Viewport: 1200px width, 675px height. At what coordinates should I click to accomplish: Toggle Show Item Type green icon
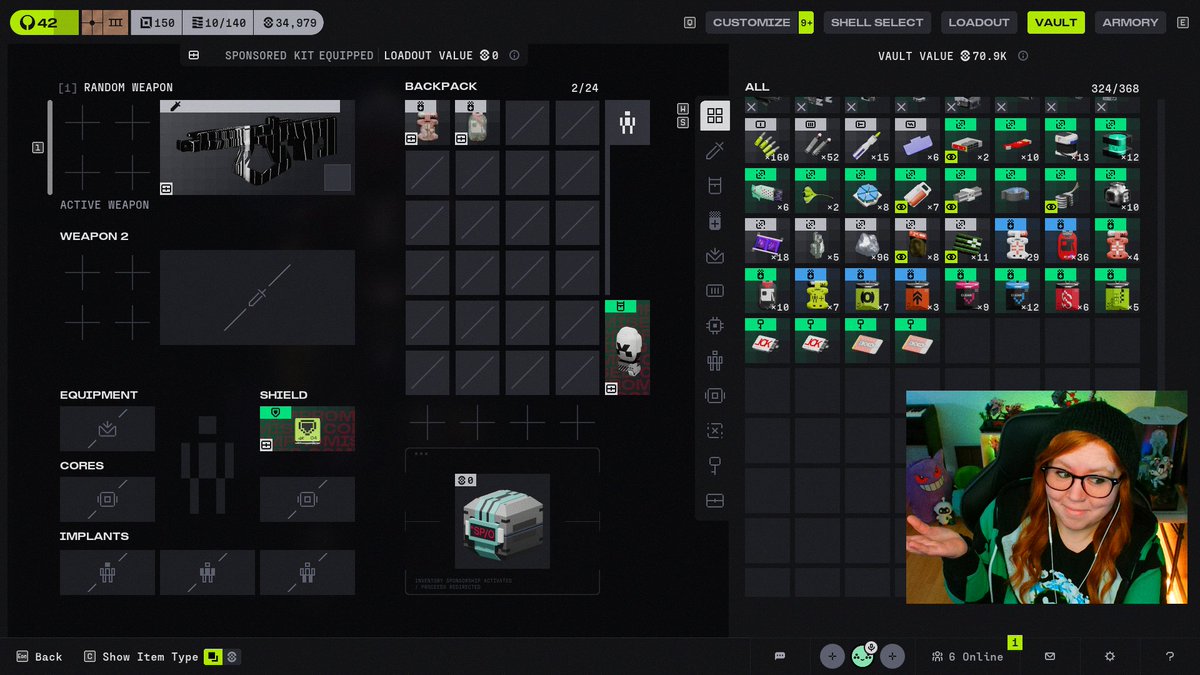(213, 657)
